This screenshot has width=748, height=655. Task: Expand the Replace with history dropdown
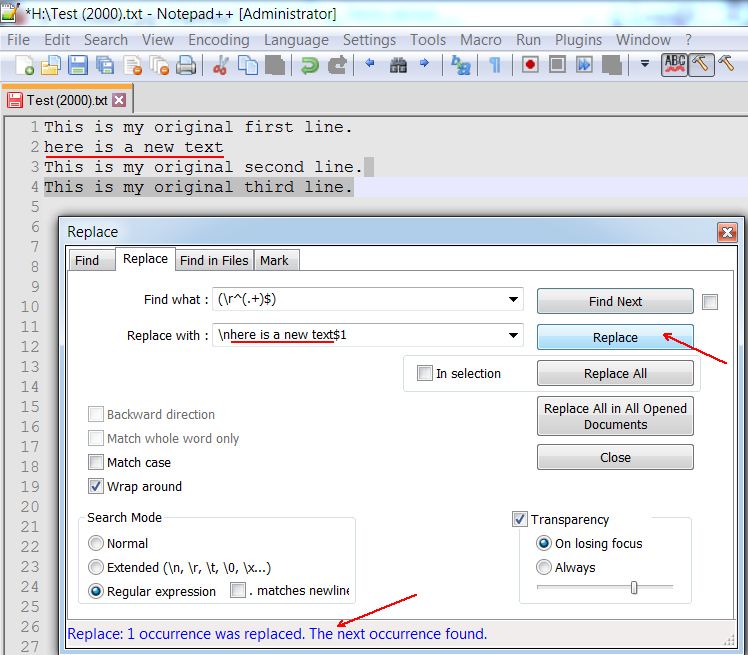tap(513, 335)
